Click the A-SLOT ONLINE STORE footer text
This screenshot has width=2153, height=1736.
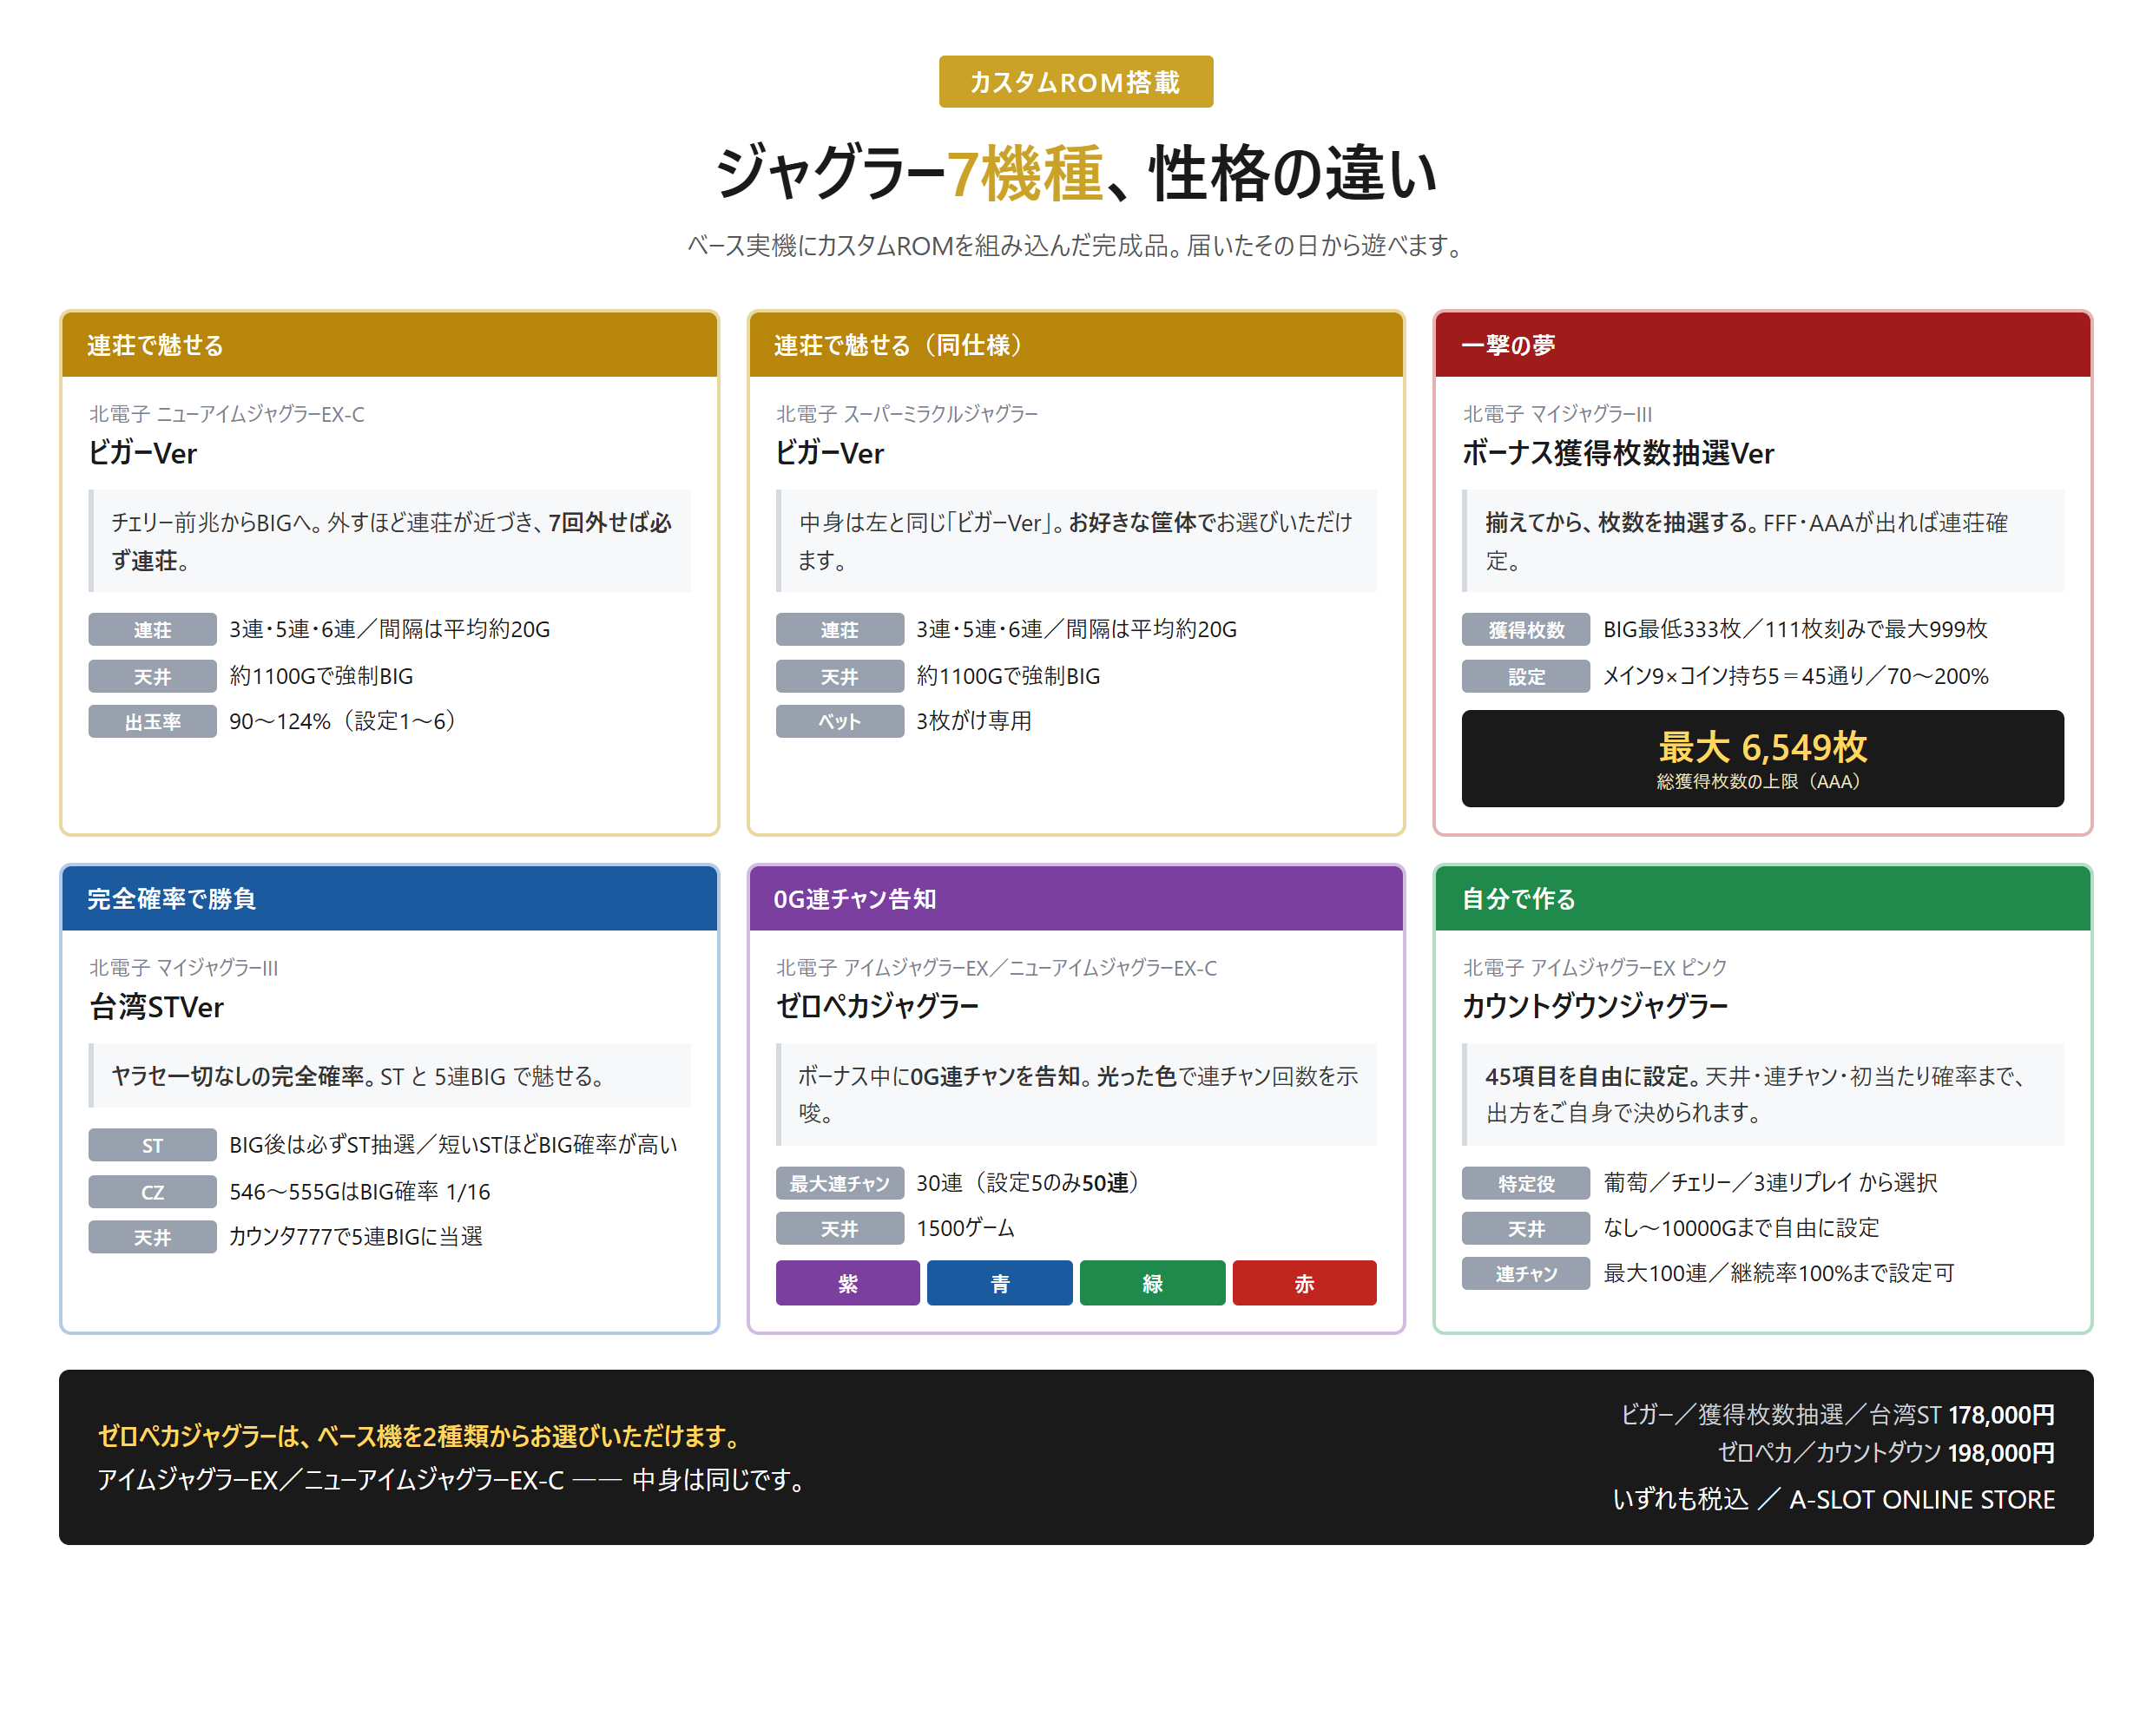(x=1921, y=1500)
